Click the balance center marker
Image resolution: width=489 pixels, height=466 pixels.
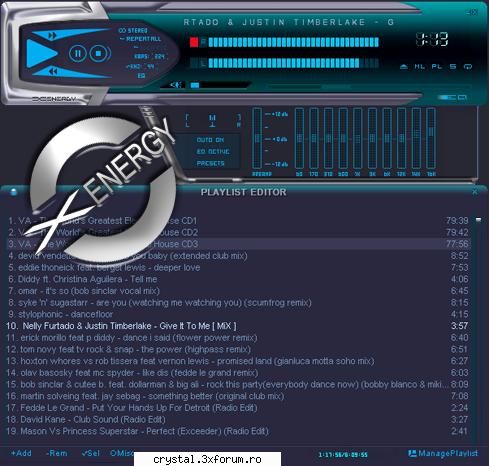[212, 121]
